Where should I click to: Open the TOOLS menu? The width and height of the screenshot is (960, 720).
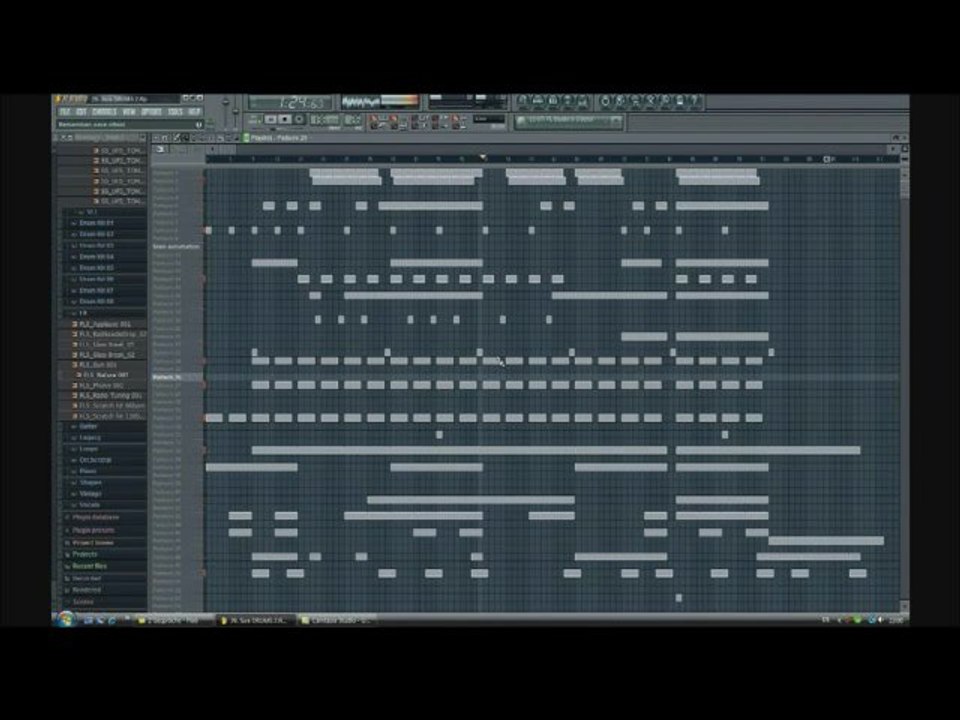[x=175, y=112]
